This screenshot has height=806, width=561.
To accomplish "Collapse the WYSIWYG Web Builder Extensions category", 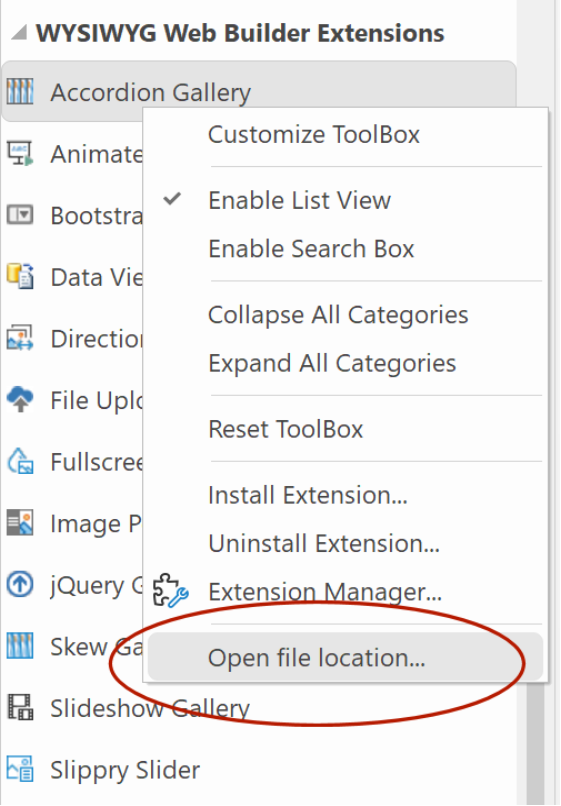I will (19, 33).
